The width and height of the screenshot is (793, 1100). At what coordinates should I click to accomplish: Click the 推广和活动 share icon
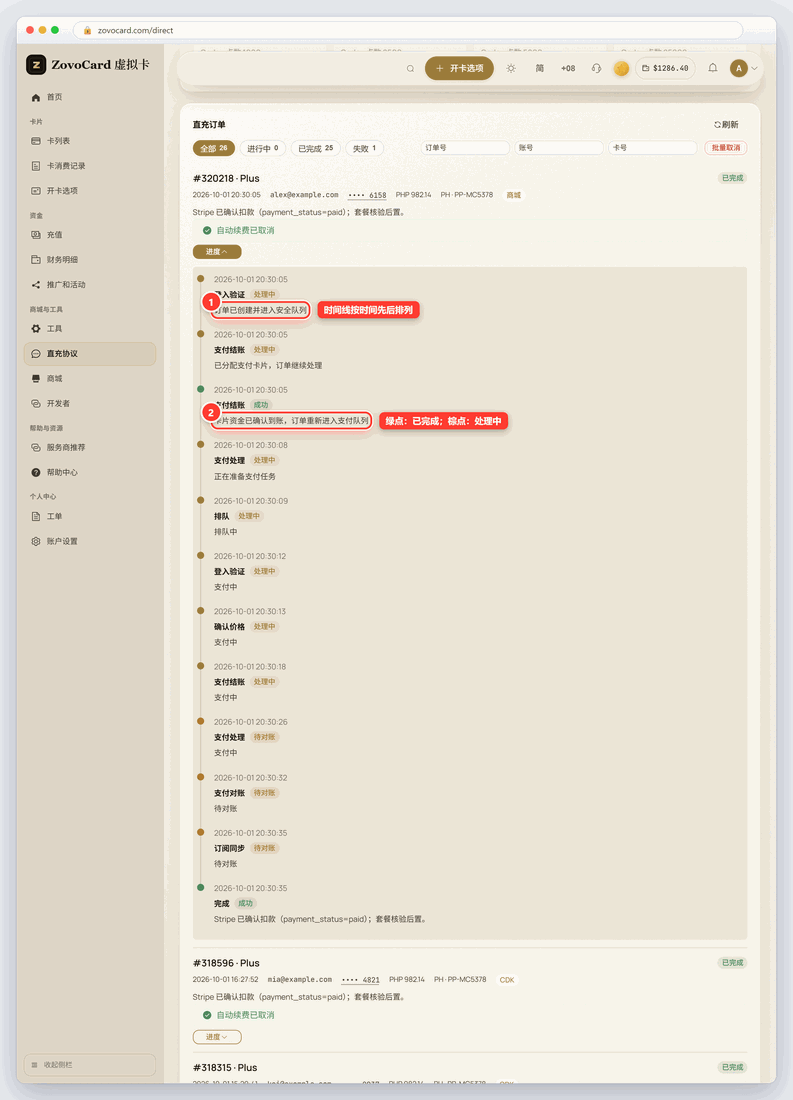click(x=36, y=285)
